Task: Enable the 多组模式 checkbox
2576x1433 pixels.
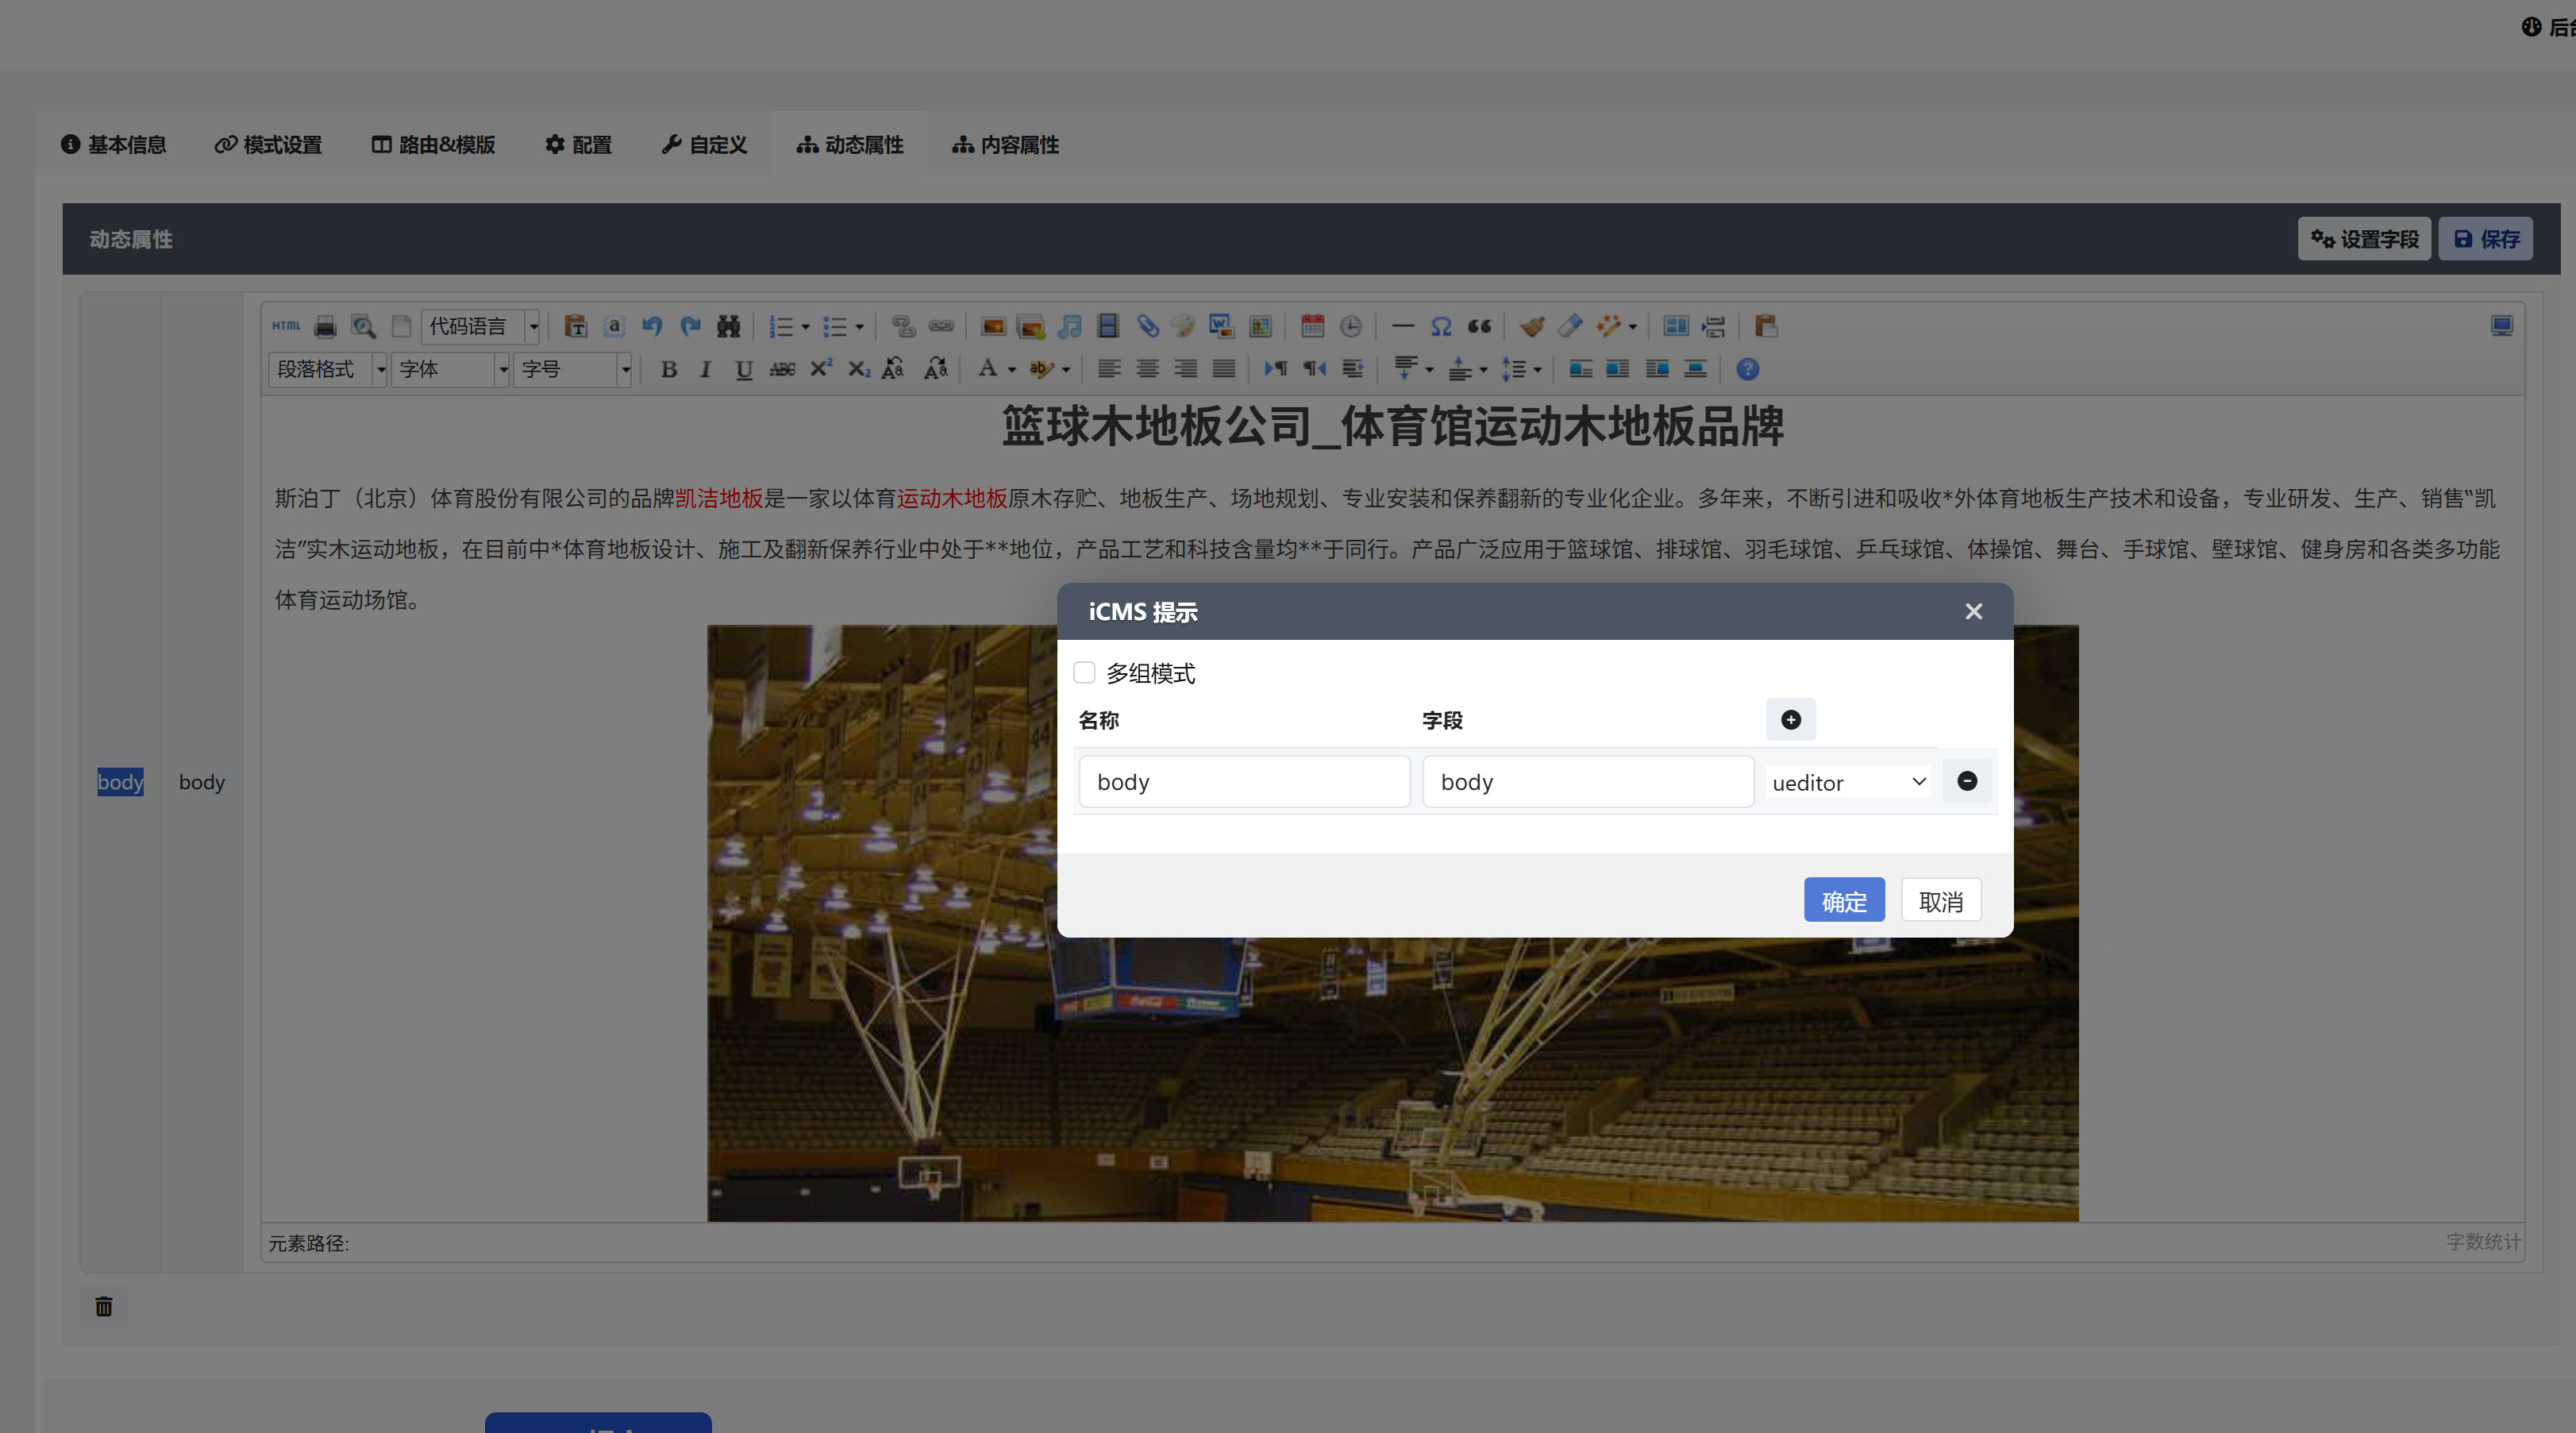Action: pyautogui.click(x=1084, y=672)
